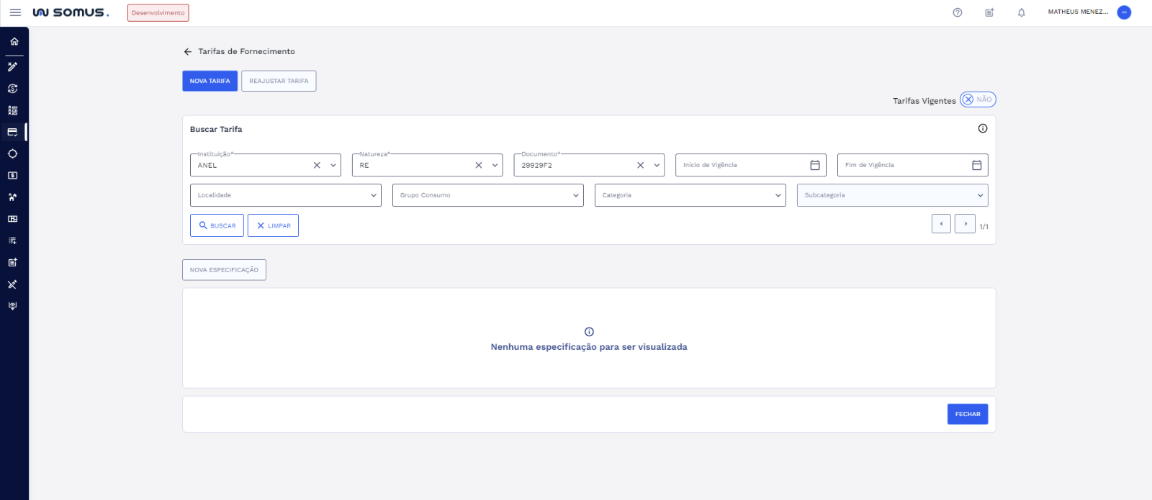
Task: Click the BUSCAR search button
Action: coord(217,226)
